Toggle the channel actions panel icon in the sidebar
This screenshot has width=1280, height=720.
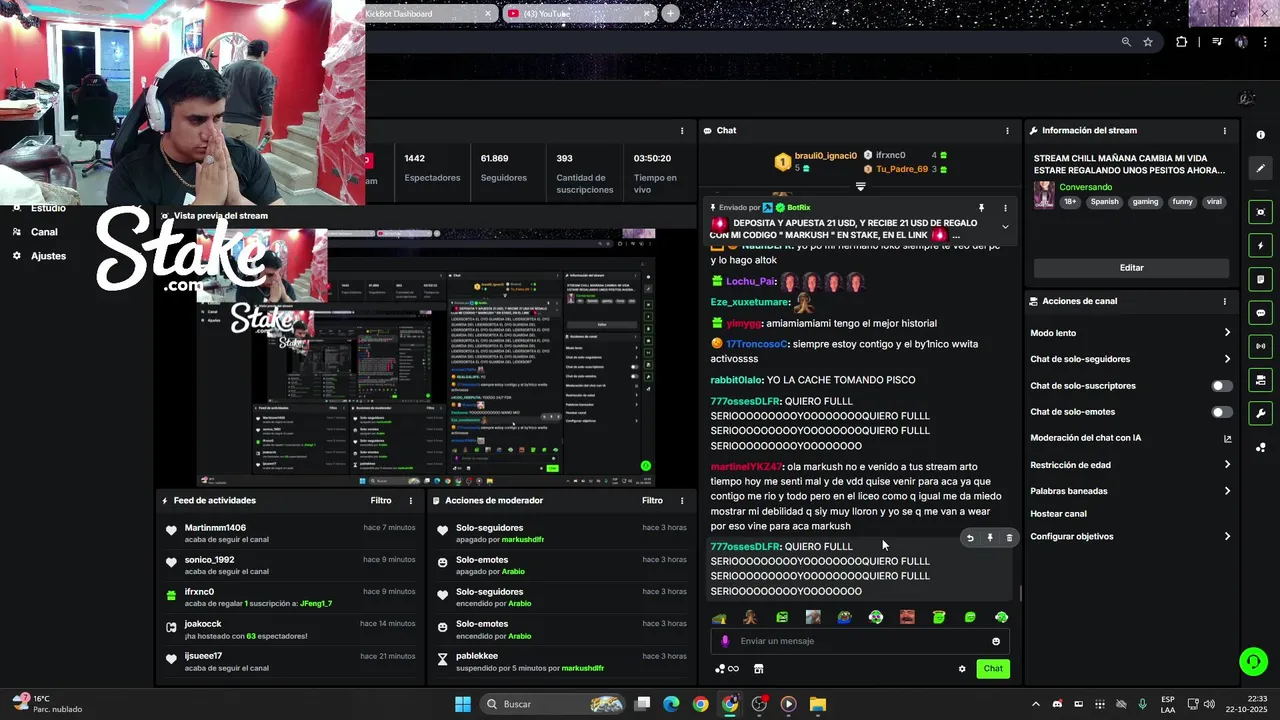pos(1260,380)
